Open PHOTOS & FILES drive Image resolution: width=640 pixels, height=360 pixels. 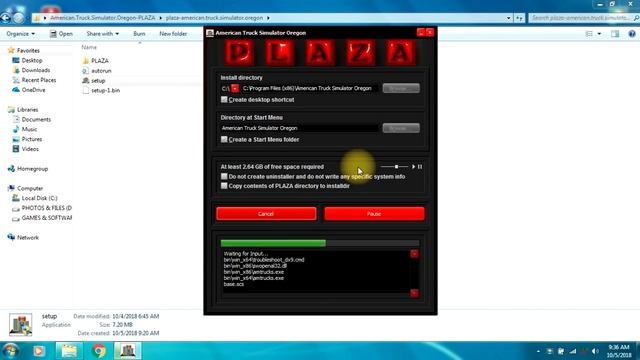[46, 208]
